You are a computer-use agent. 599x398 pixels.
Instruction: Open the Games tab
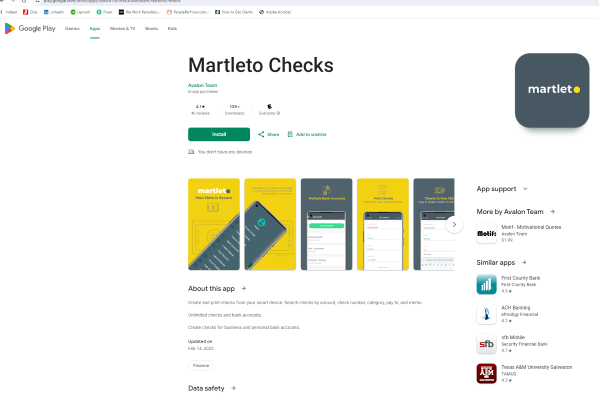tap(72, 29)
